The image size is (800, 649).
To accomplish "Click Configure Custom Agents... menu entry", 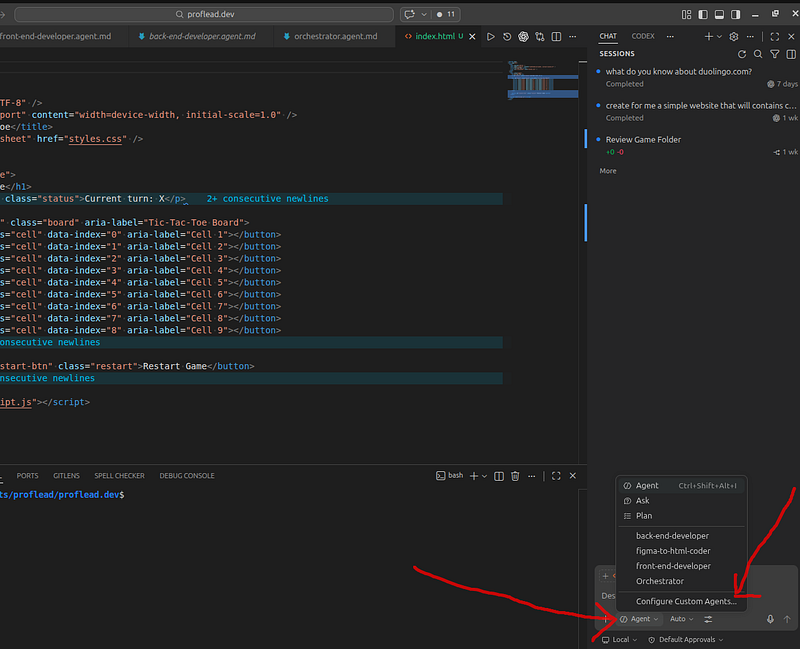I will coord(681,601).
